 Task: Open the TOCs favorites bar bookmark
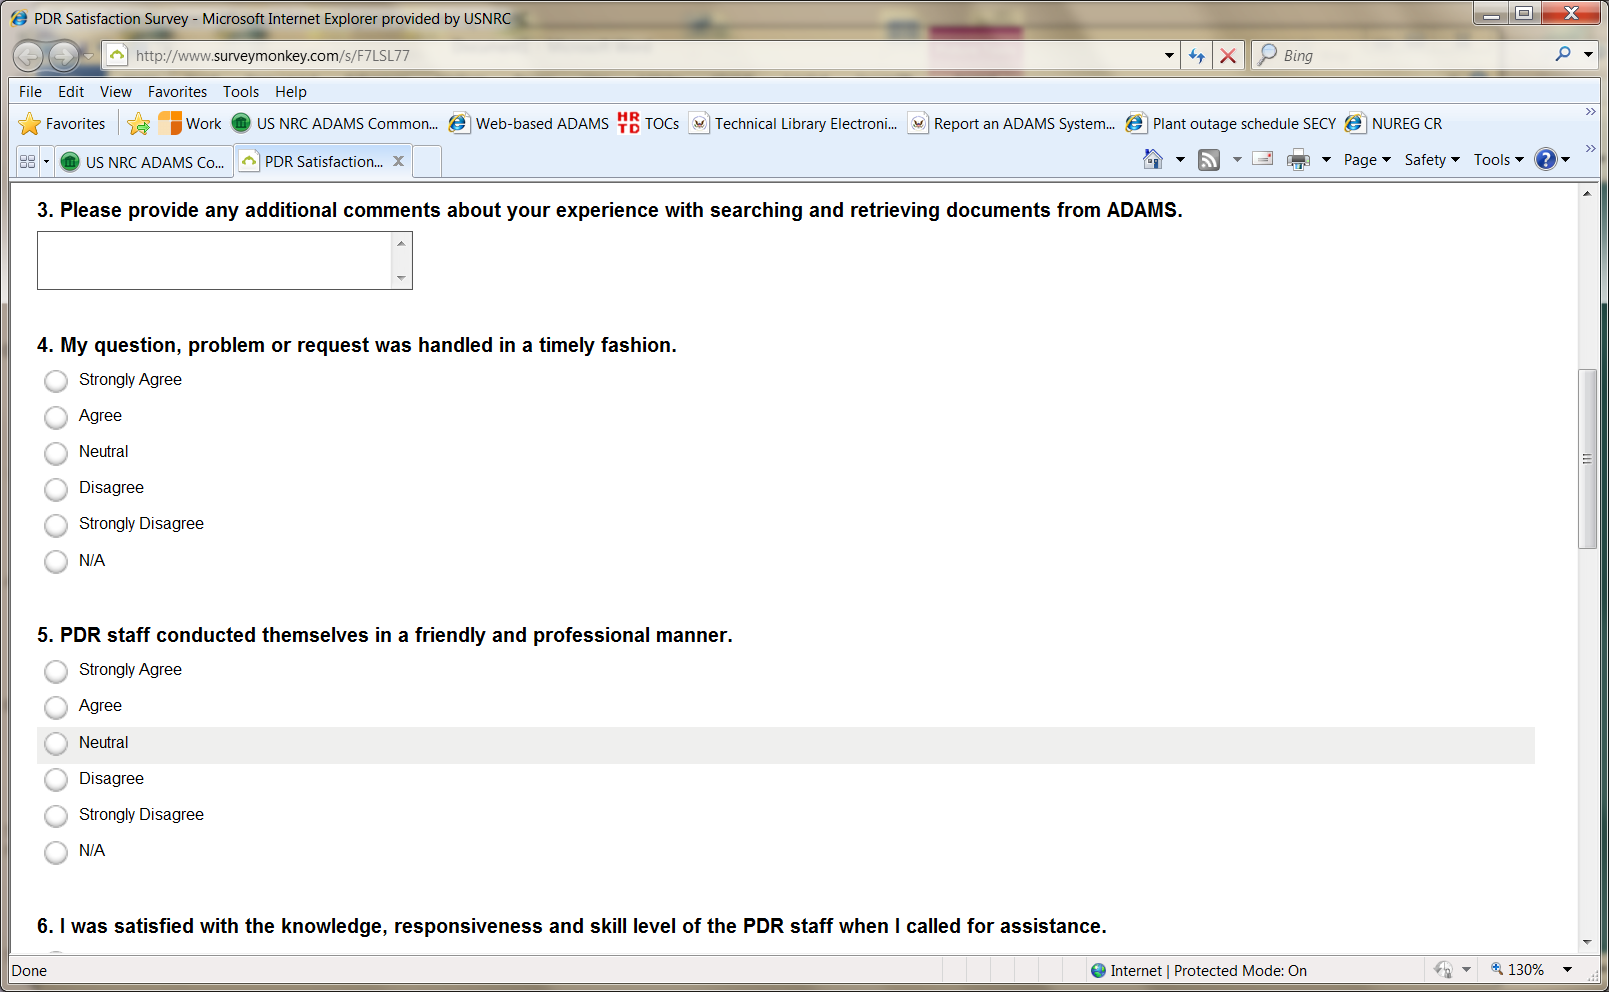click(649, 123)
